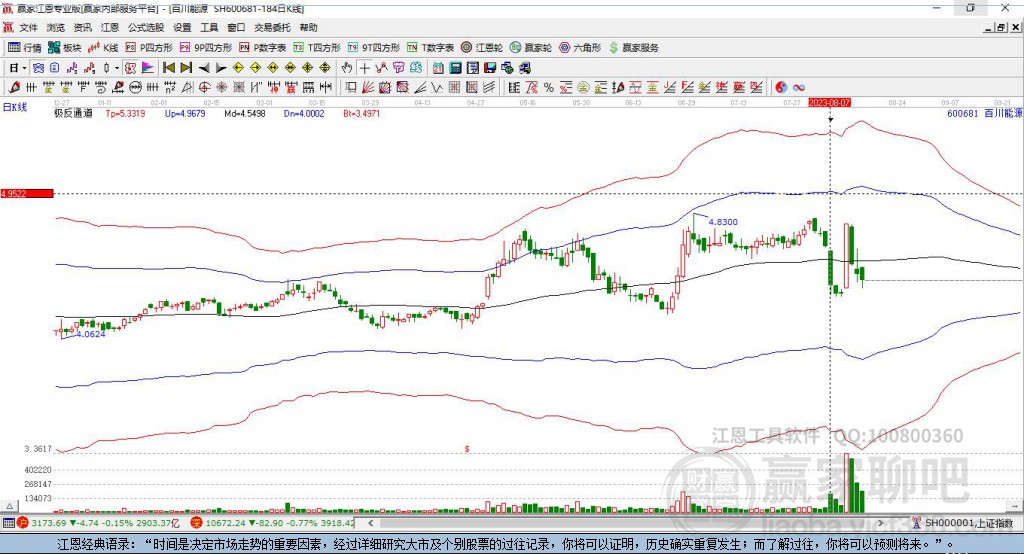1024x554 pixels.
Task: Click the status bar grid icon
Action: [8, 523]
